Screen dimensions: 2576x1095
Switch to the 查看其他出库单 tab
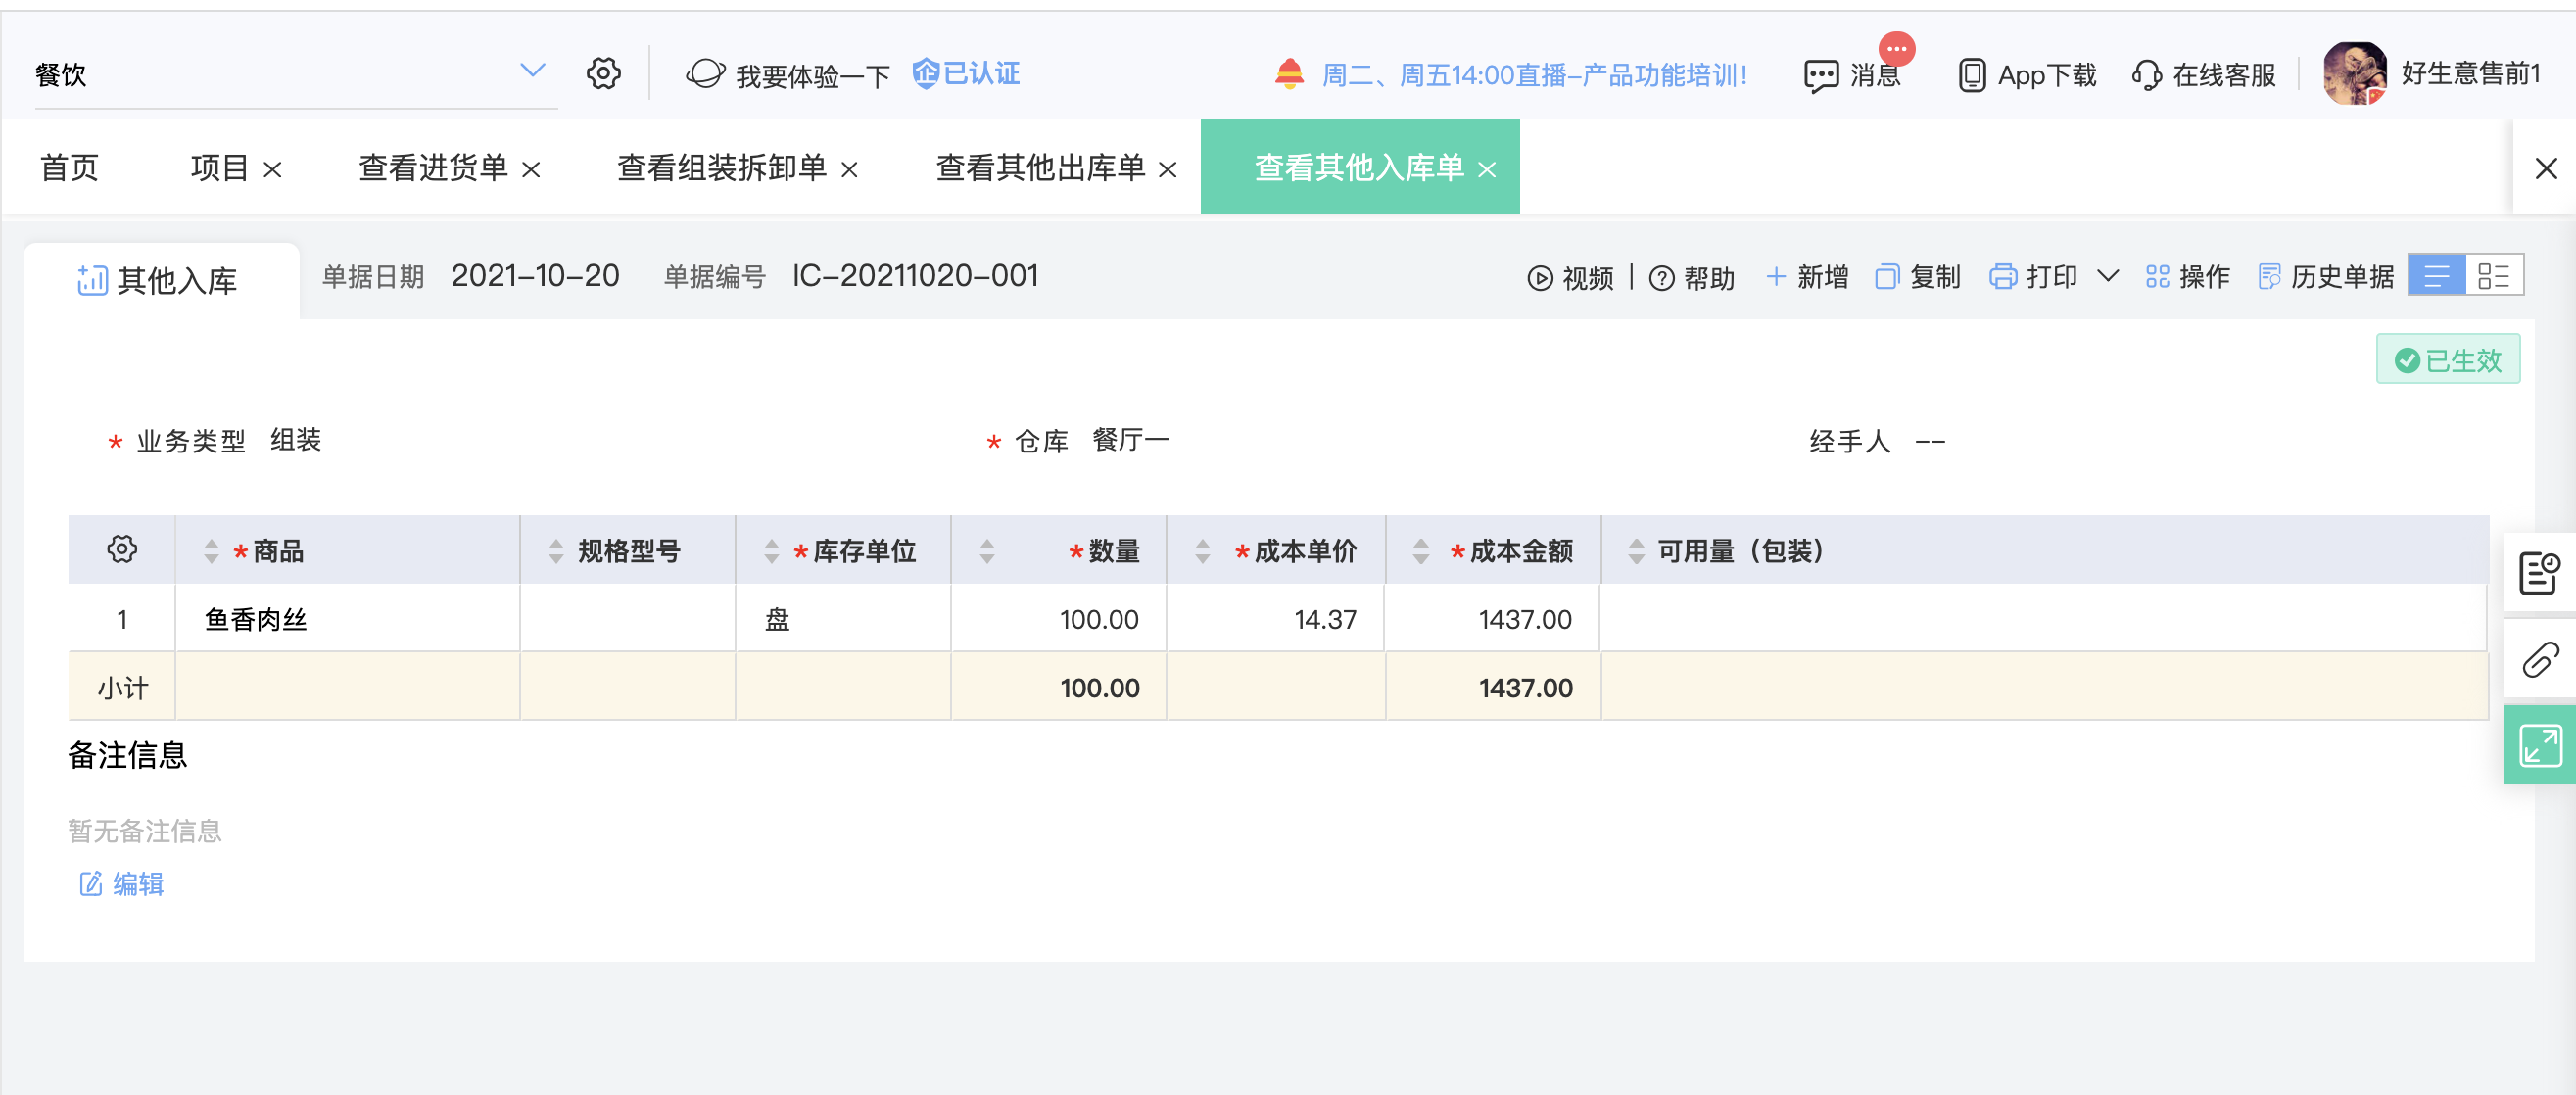[1040, 168]
